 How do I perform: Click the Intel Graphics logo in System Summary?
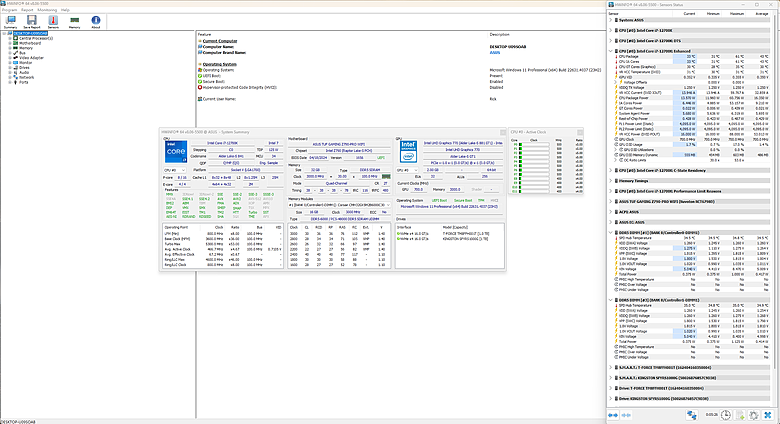pos(408,152)
